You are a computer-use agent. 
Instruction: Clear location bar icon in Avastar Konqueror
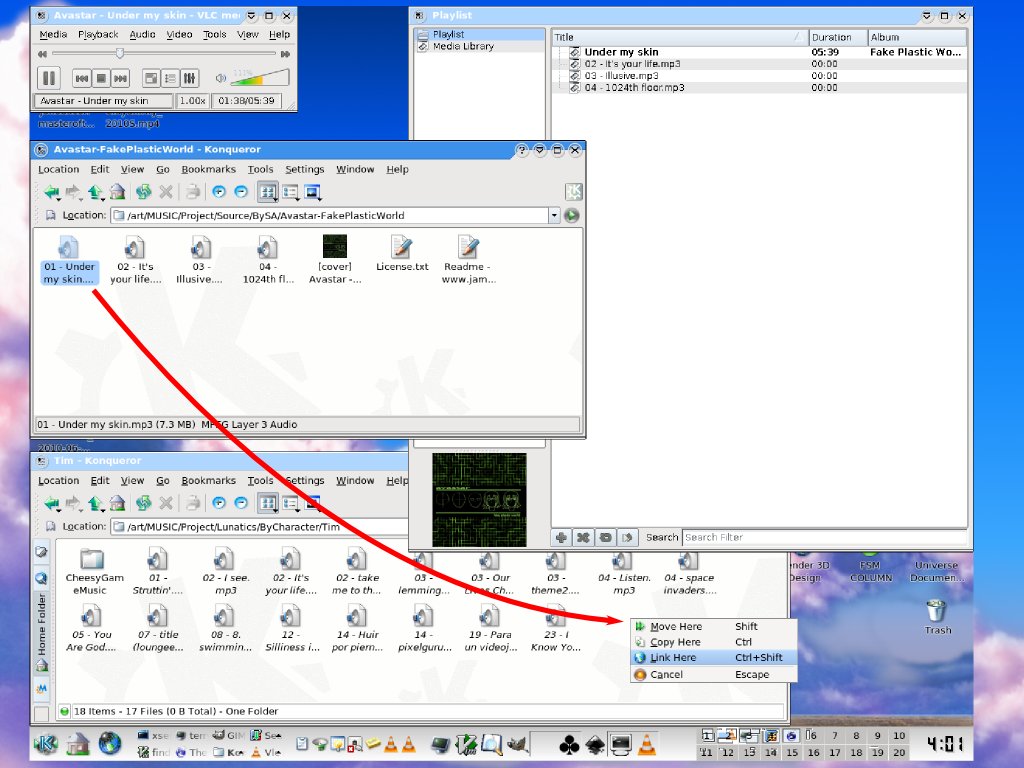50,215
